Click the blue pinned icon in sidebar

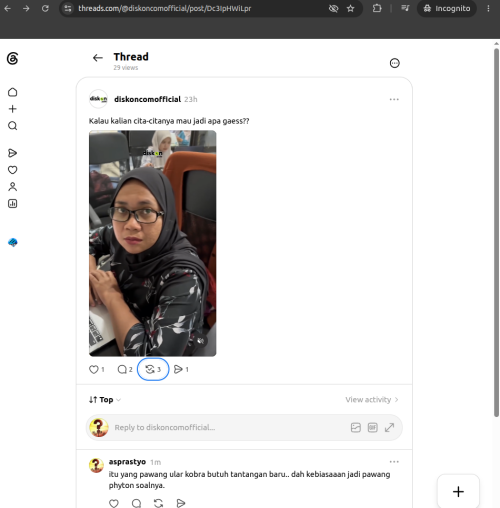13,242
